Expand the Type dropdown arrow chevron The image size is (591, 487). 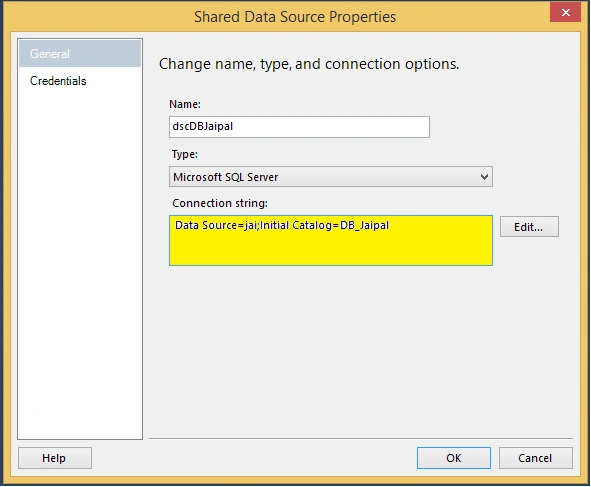click(484, 177)
